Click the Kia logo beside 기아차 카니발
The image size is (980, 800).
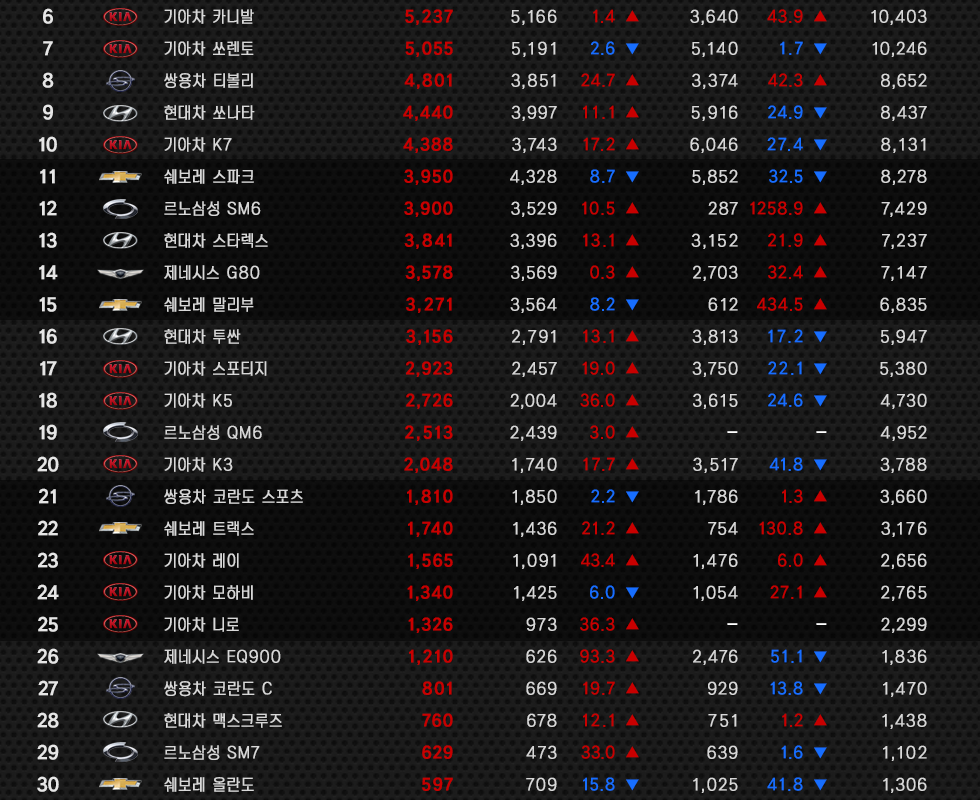[x=120, y=17]
